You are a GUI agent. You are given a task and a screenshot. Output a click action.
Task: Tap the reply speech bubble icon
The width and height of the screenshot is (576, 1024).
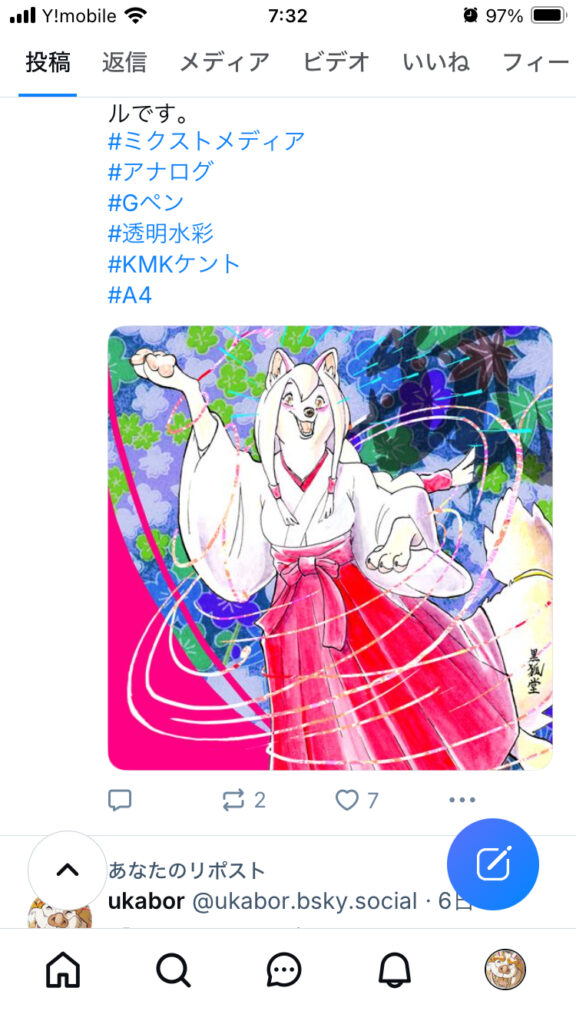pyautogui.click(x=120, y=800)
